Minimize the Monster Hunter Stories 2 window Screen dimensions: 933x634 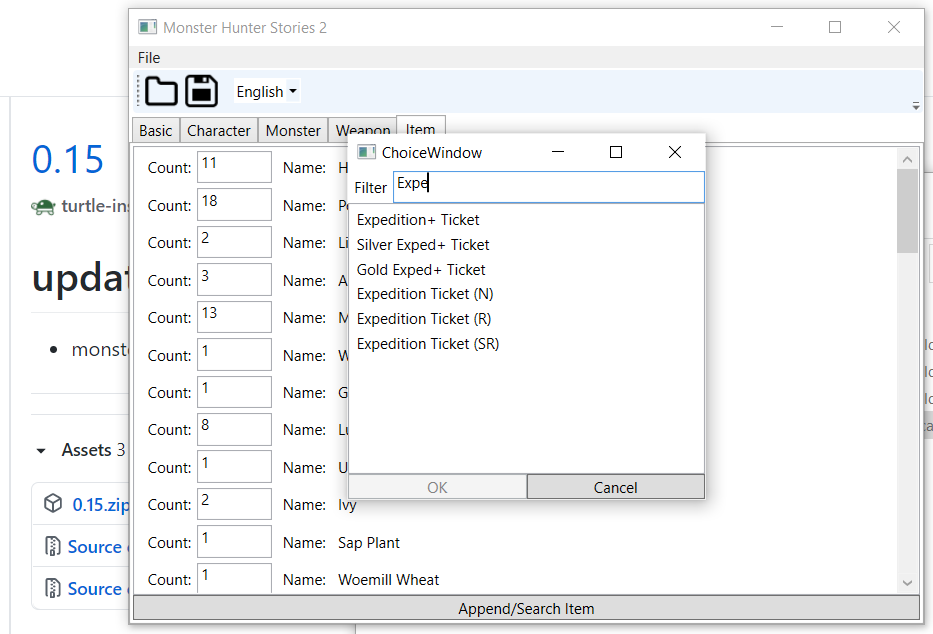coord(777,27)
